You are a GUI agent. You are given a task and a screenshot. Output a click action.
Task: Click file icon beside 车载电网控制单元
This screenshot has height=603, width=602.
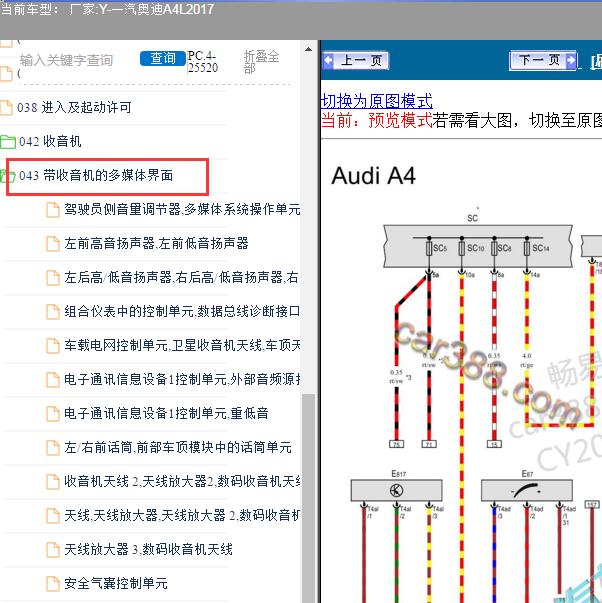pyautogui.click(x=53, y=345)
